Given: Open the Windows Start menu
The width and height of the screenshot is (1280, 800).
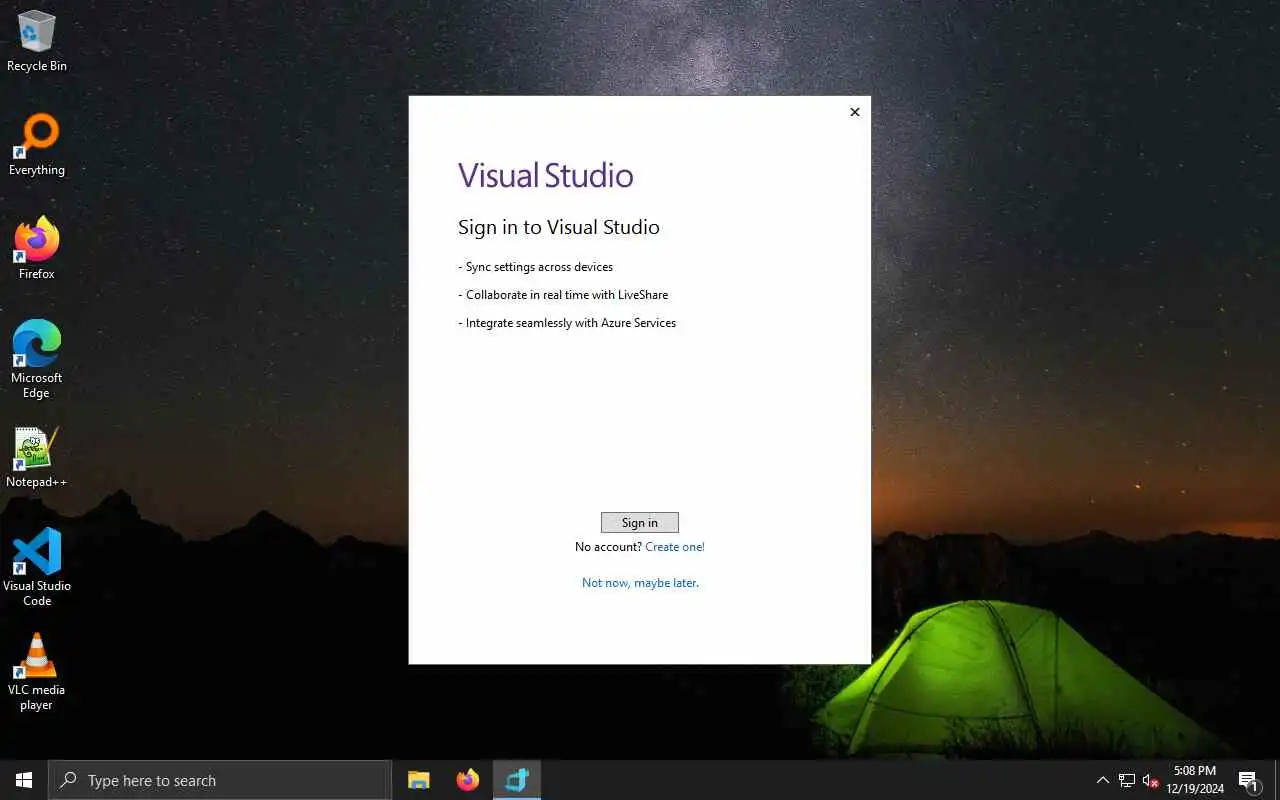Looking at the screenshot, I should (24, 780).
